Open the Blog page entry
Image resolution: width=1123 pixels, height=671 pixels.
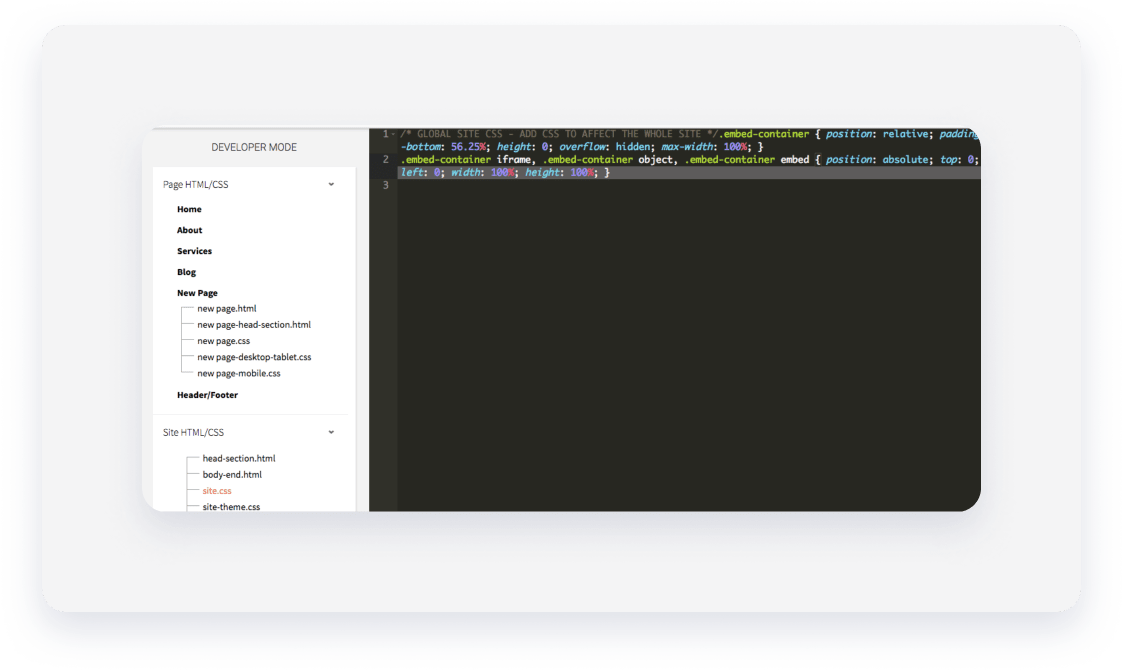[186, 272]
